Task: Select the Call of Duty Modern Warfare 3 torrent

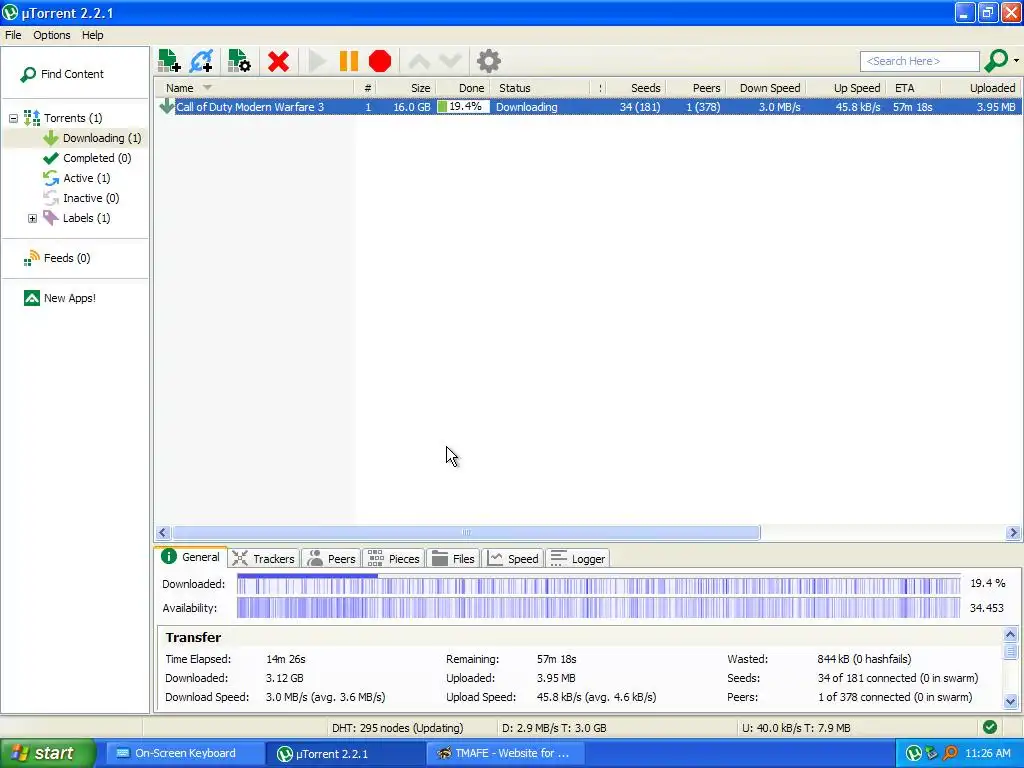Action: (x=588, y=107)
